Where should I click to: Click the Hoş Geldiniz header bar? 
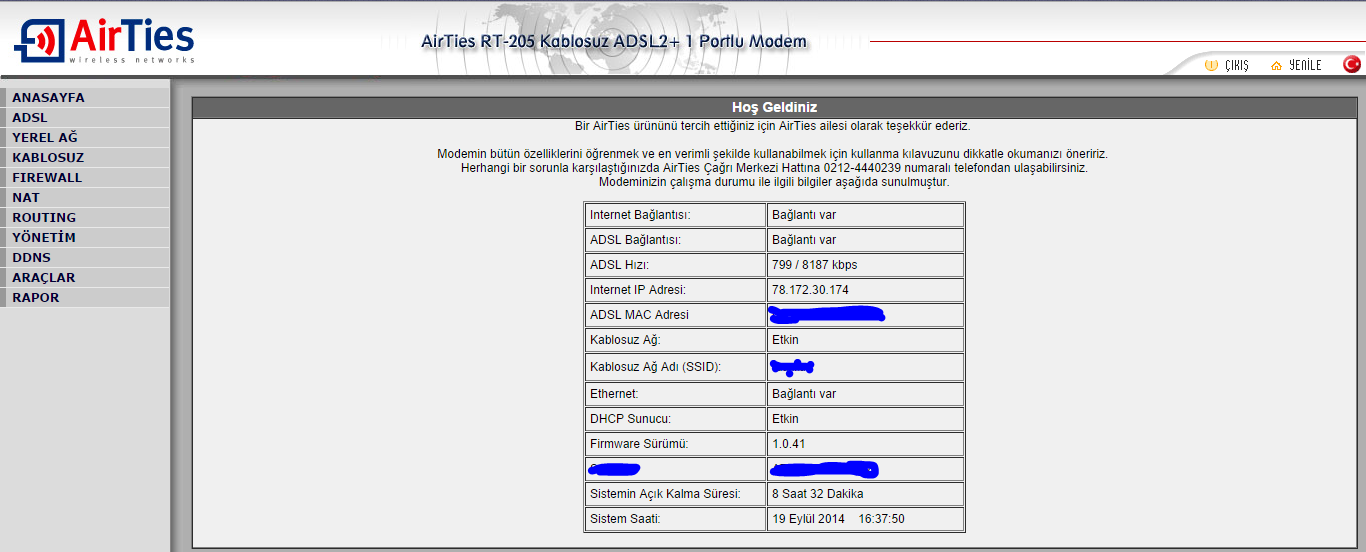point(775,107)
